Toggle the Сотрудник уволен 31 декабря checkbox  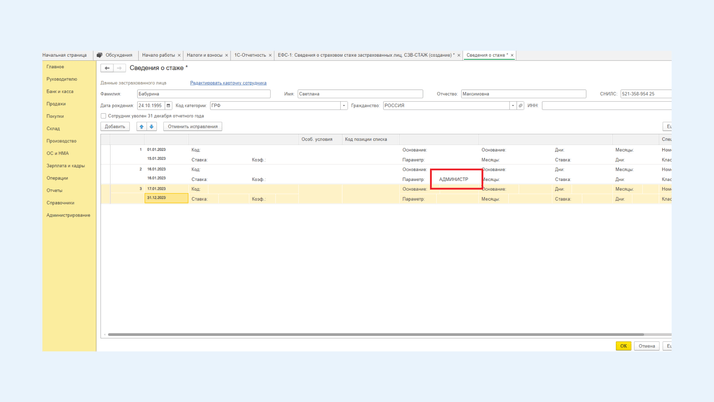pyautogui.click(x=104, y=116)
